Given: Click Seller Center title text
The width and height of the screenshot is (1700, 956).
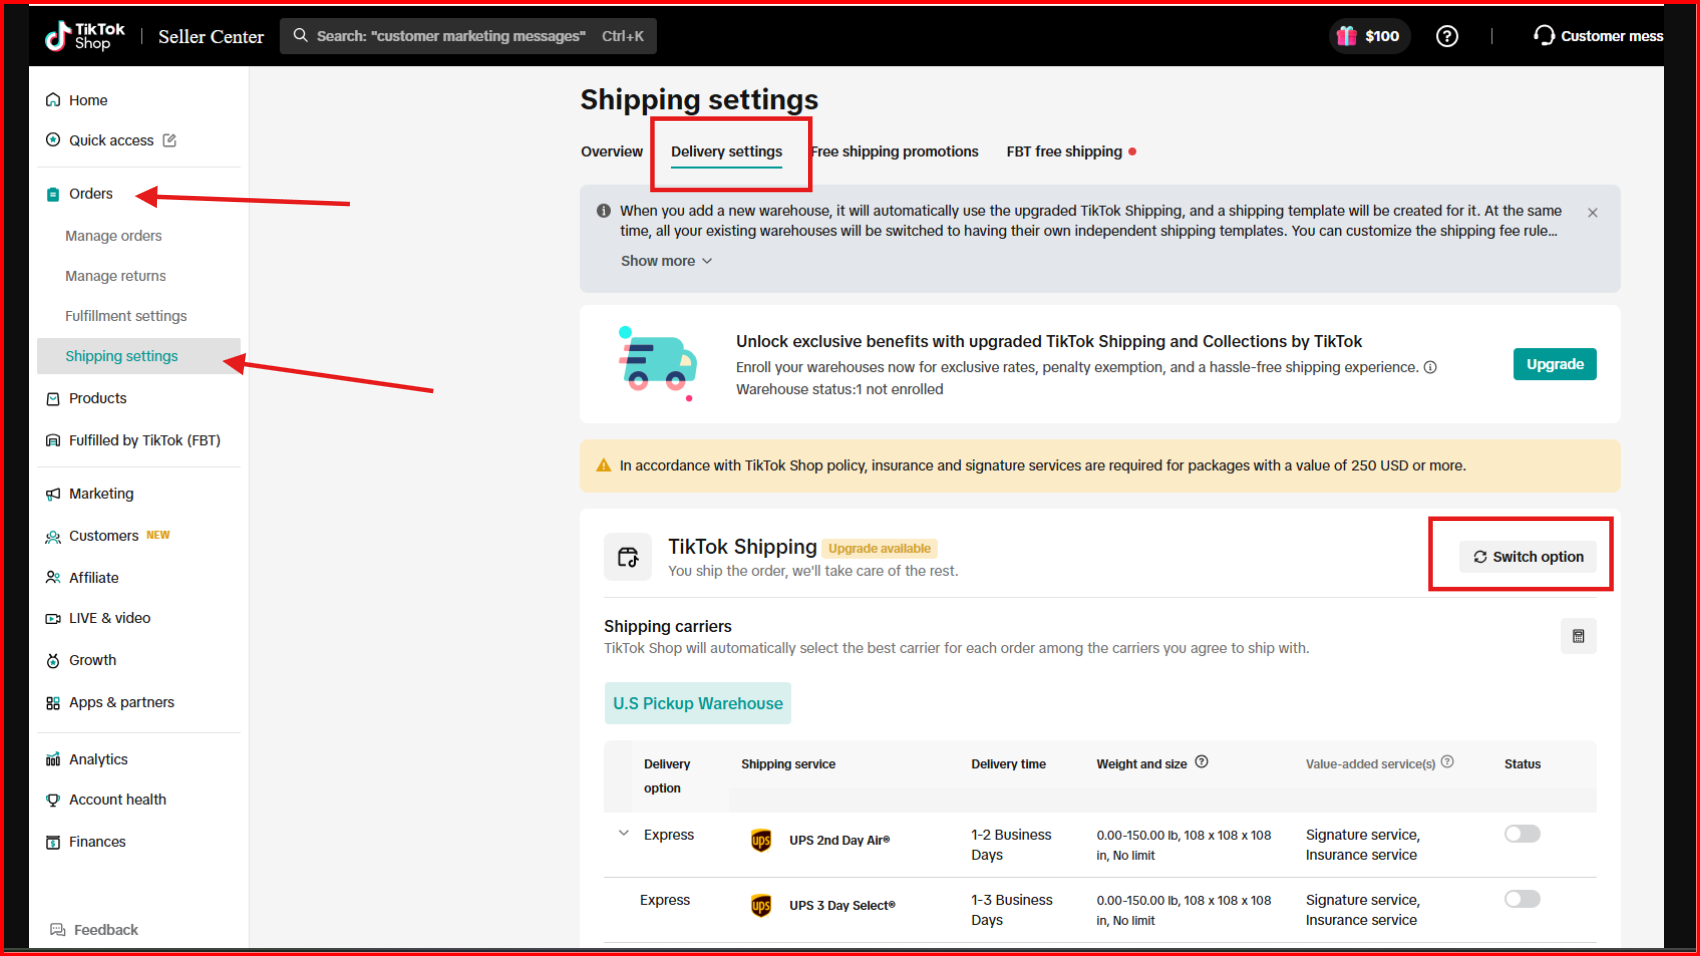Looking at the screenshot, I should click(x=211, y=37).
